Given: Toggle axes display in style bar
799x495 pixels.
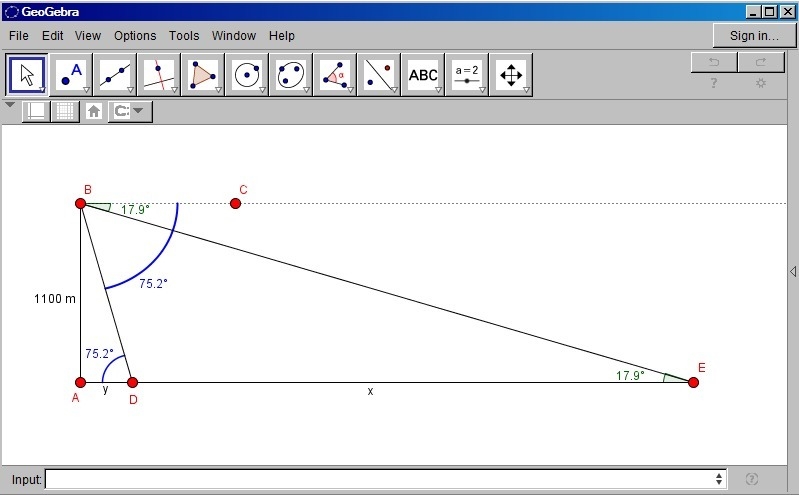Looking at the screenshot, I should pyautogui.click(x=36, y=111).
